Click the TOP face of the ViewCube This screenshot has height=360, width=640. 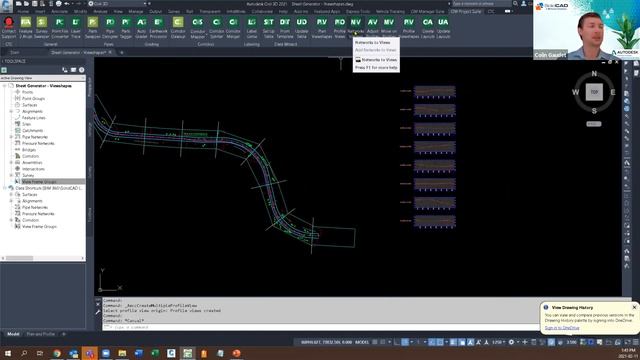pos(594,92)
